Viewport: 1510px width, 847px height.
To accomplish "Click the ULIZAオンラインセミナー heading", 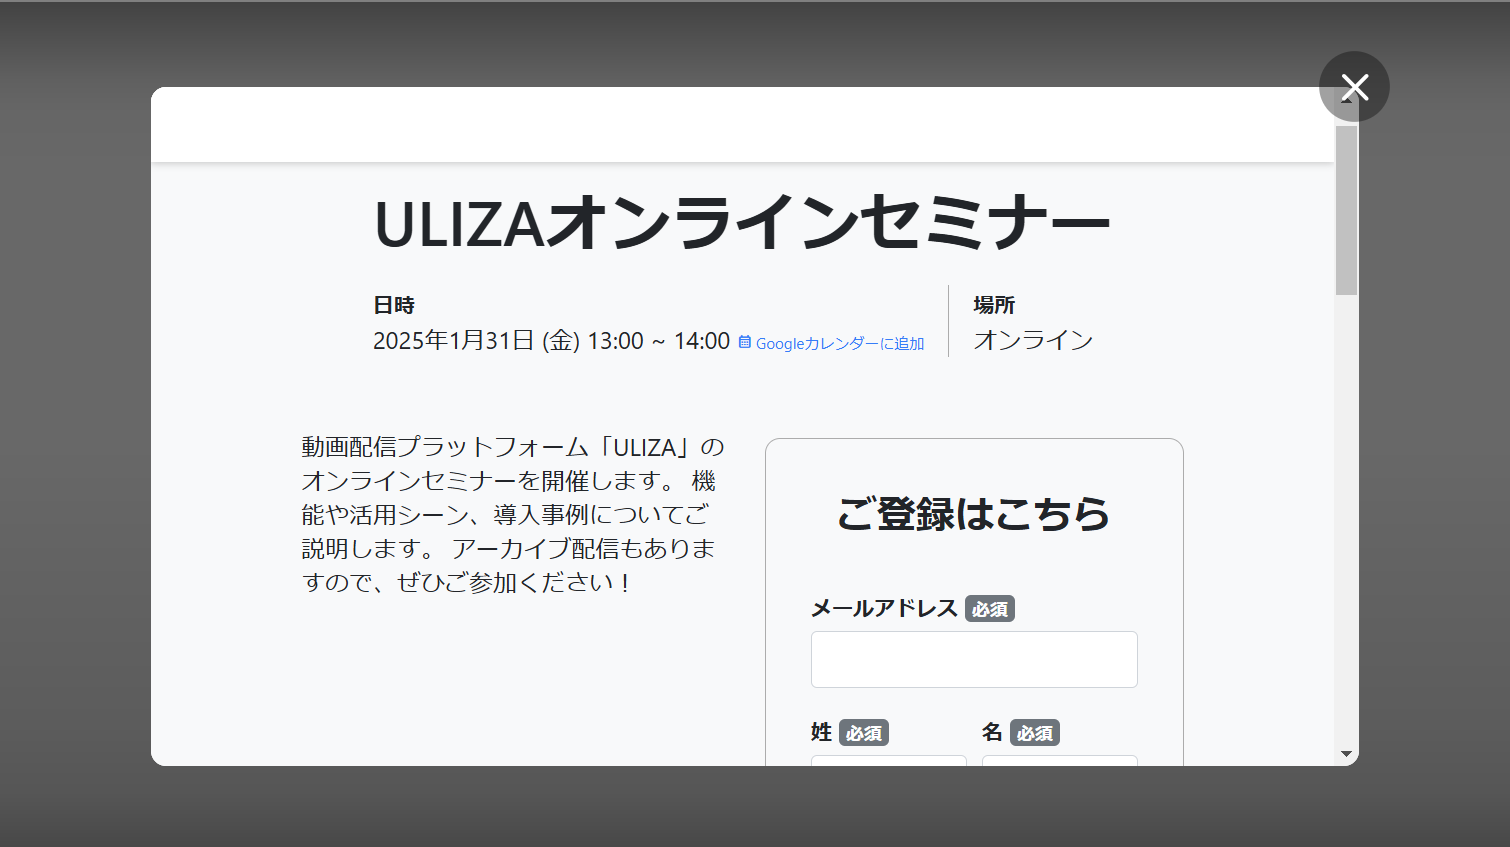I will (x=742, y=223).
